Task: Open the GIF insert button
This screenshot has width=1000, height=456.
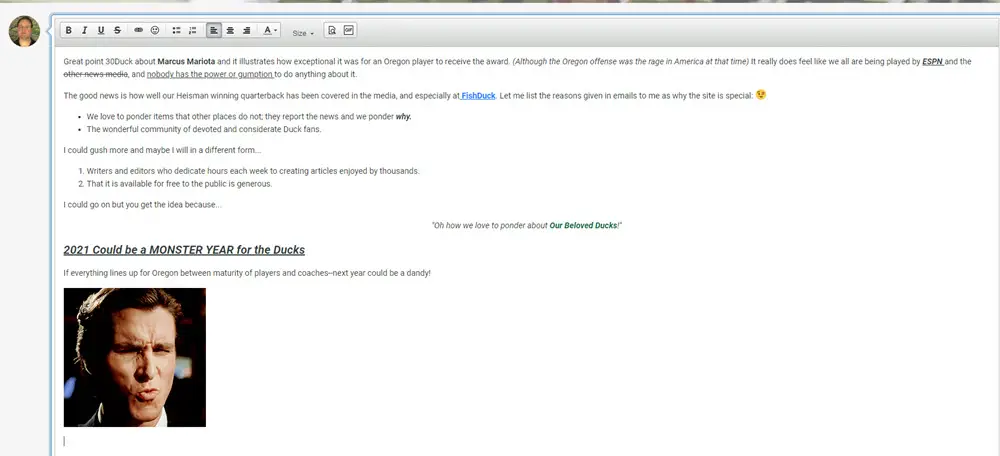Action: point(349,31)
